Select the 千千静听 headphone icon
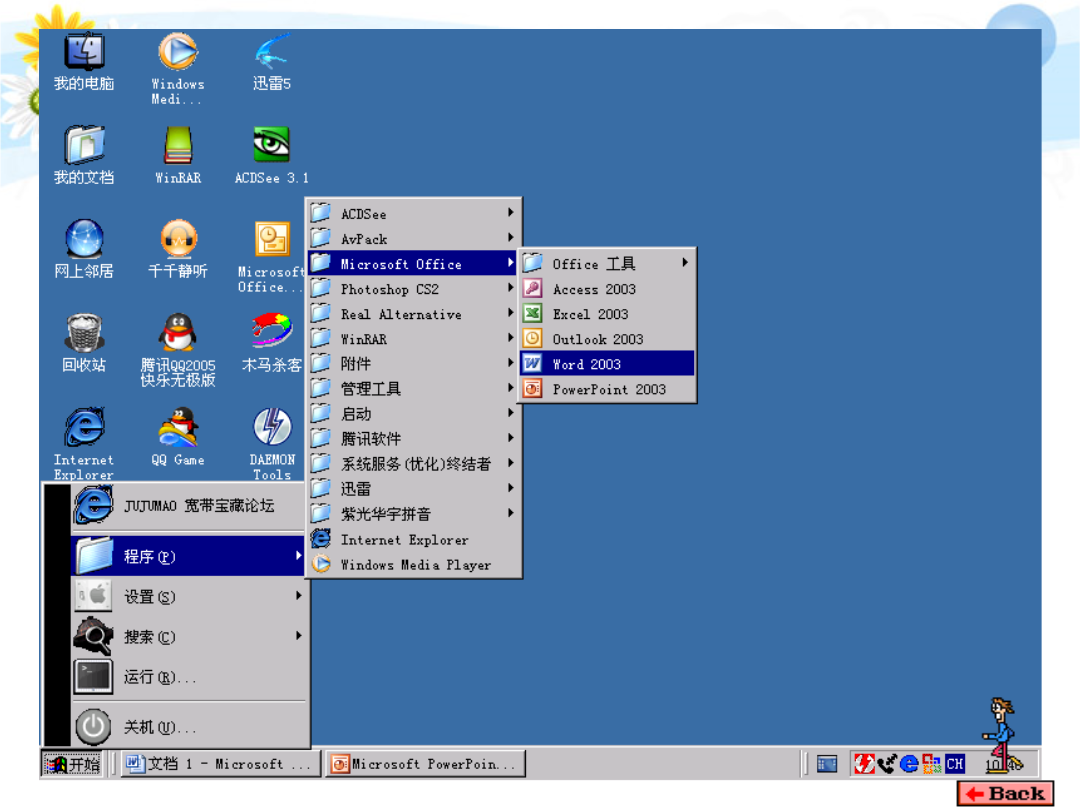 tap(178, 239)
